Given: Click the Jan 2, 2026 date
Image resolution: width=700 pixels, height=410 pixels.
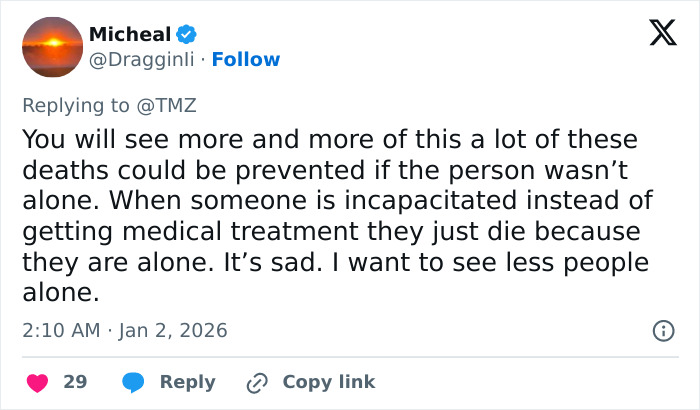Looking at the screenshot, I should [176, 329].
